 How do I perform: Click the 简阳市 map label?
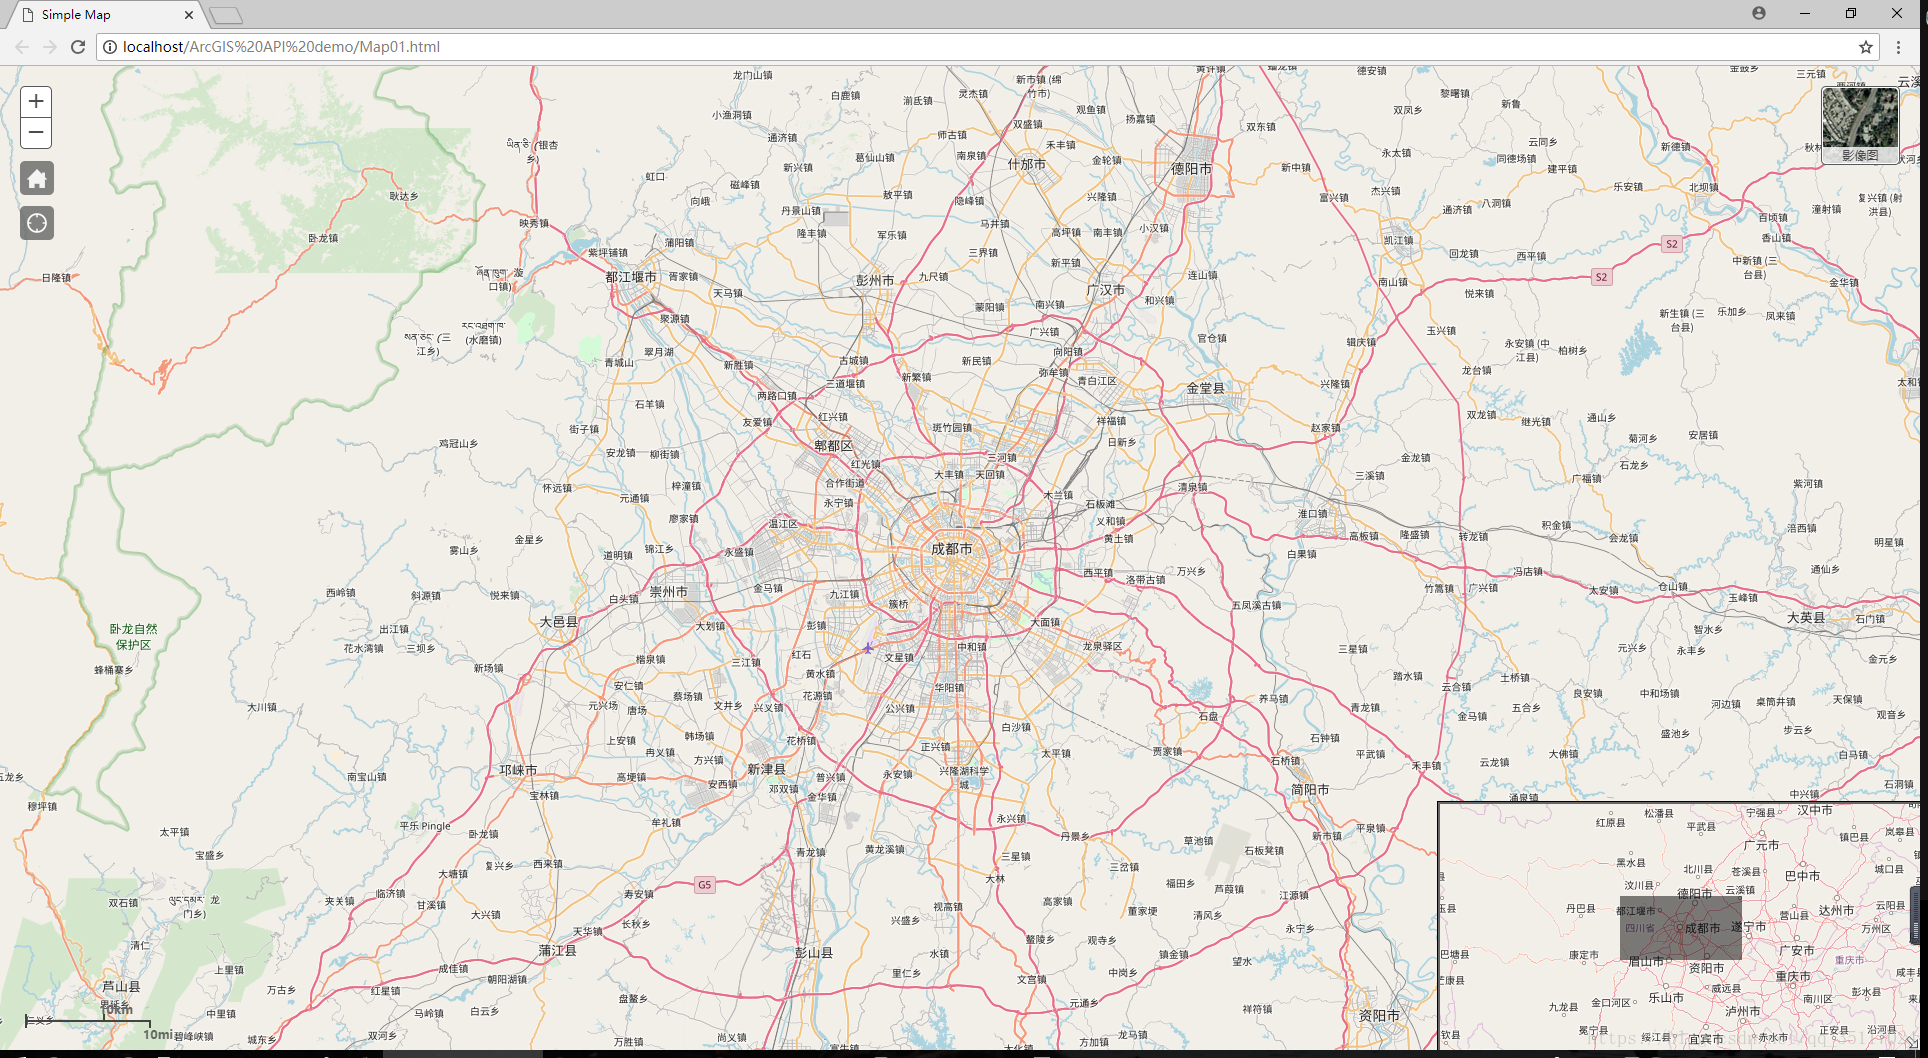click(1310, 789)
